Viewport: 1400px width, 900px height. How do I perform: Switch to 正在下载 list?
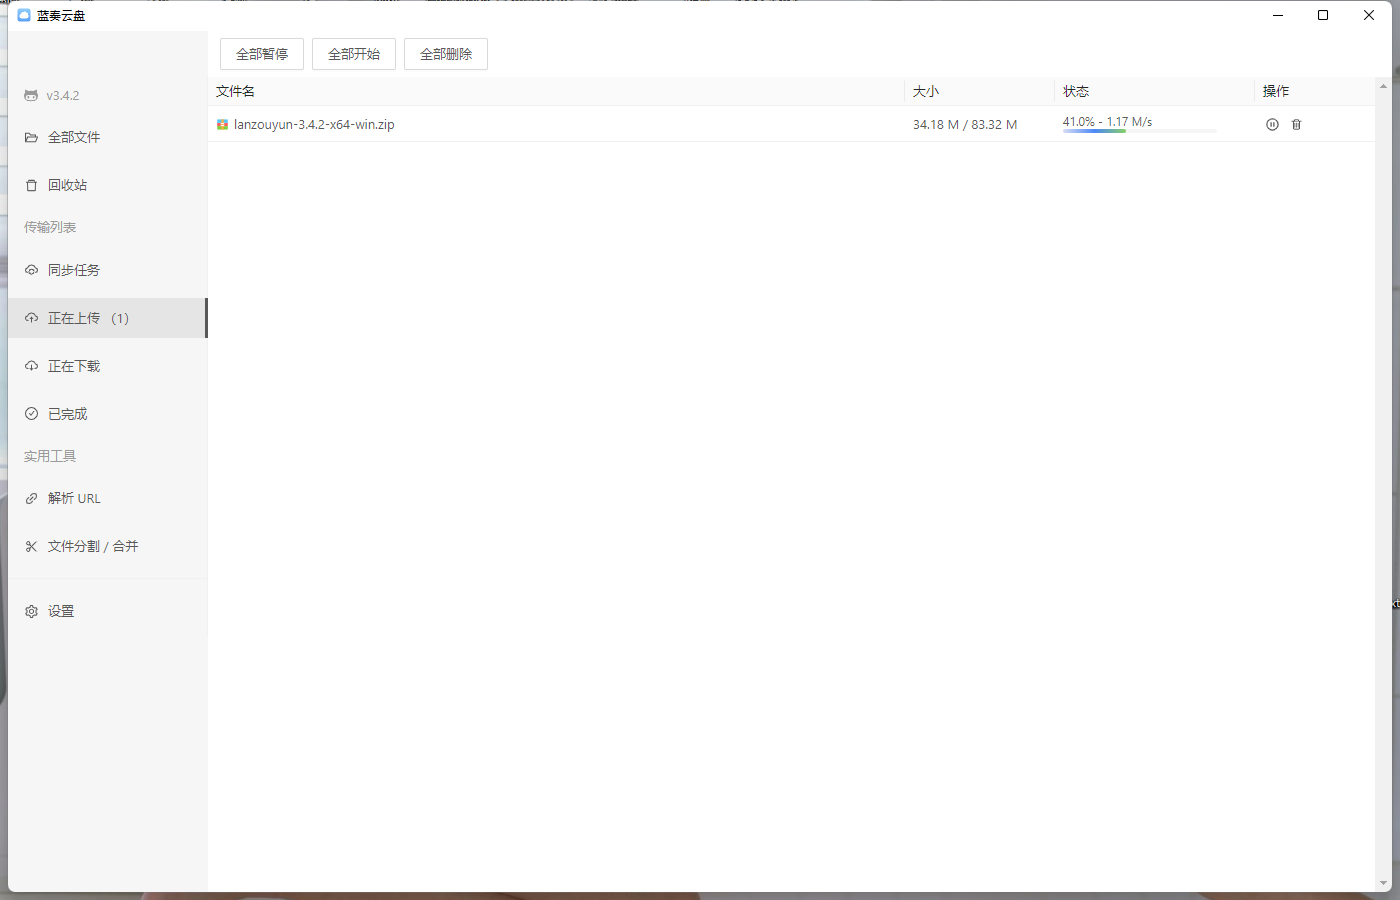[x=107, y=366]
